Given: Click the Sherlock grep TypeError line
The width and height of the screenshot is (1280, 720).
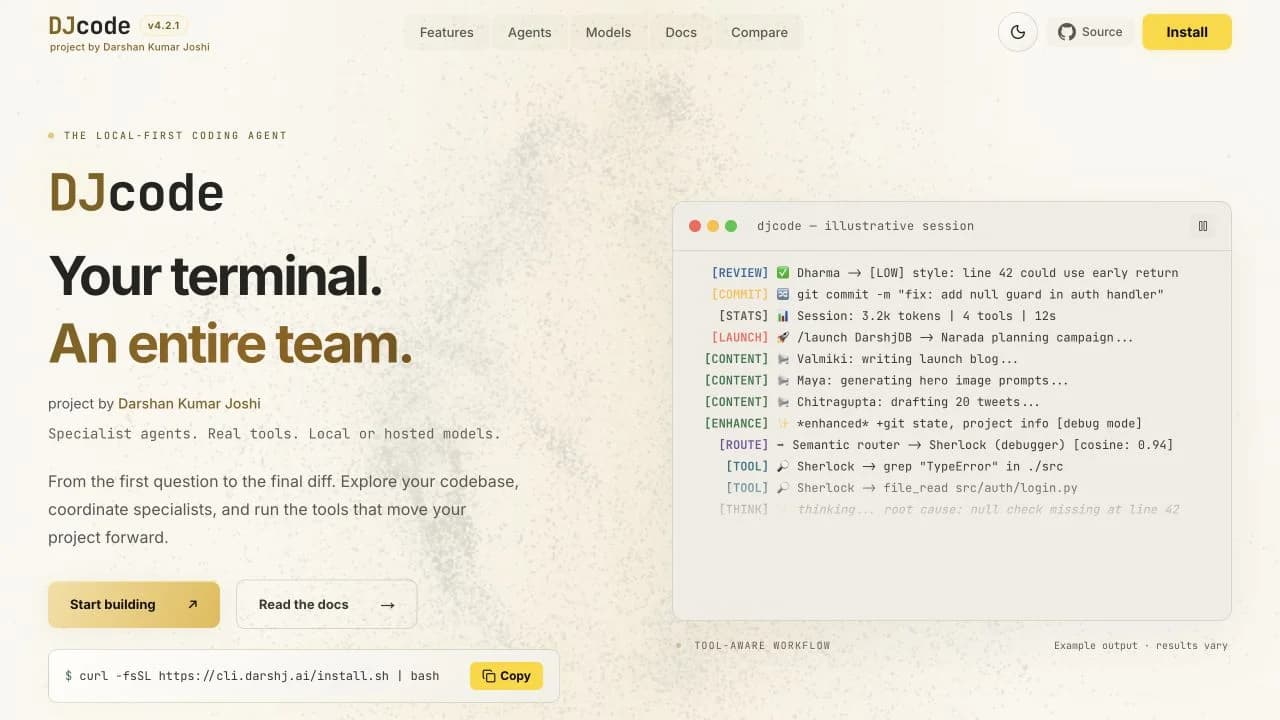Looking at the screenshot, I should tap(895, 466).
